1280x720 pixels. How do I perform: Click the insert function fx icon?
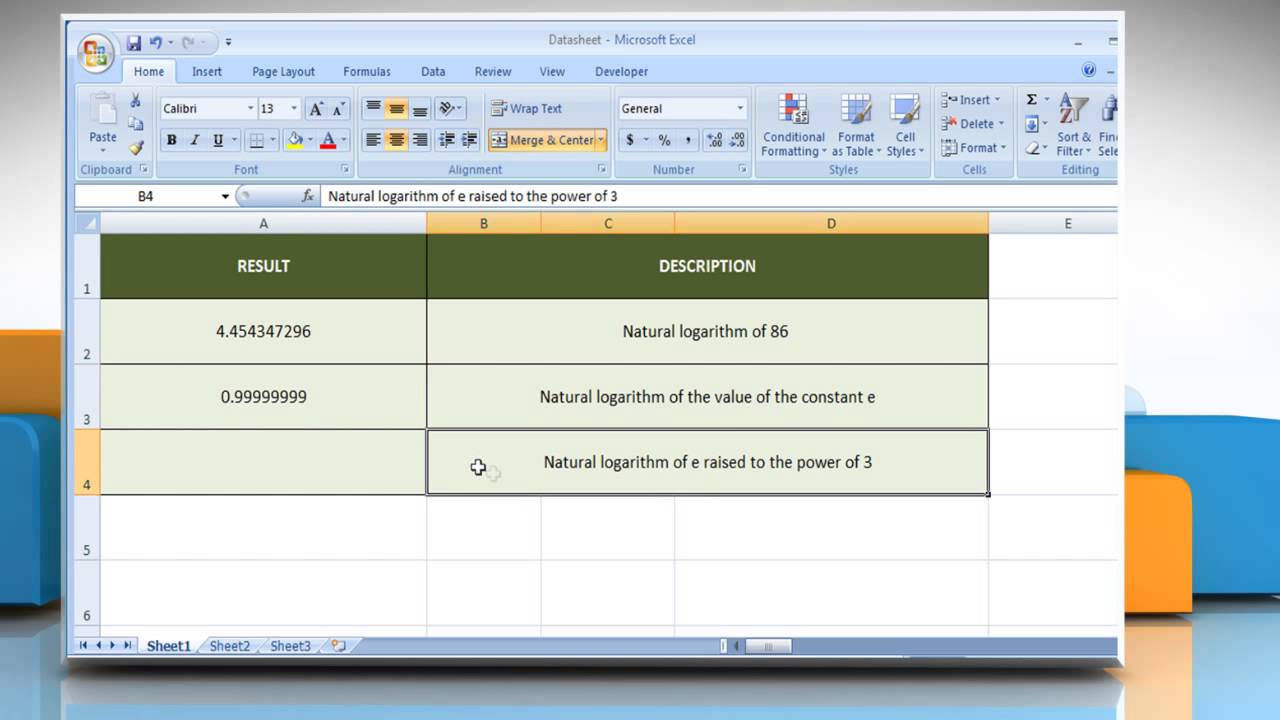(308, 196)
